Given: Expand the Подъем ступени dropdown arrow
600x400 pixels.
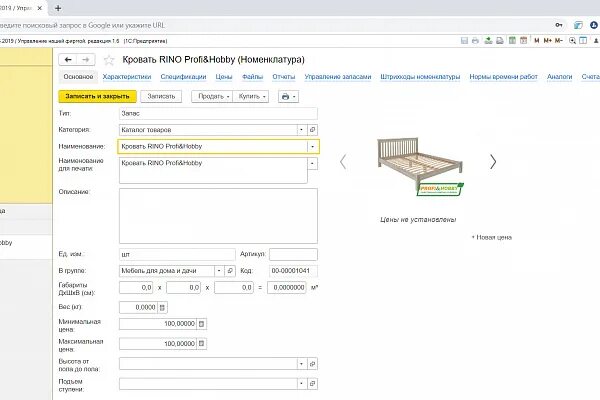Looking at the screenshot, I should pyautogui.click(x=302, y=384).
